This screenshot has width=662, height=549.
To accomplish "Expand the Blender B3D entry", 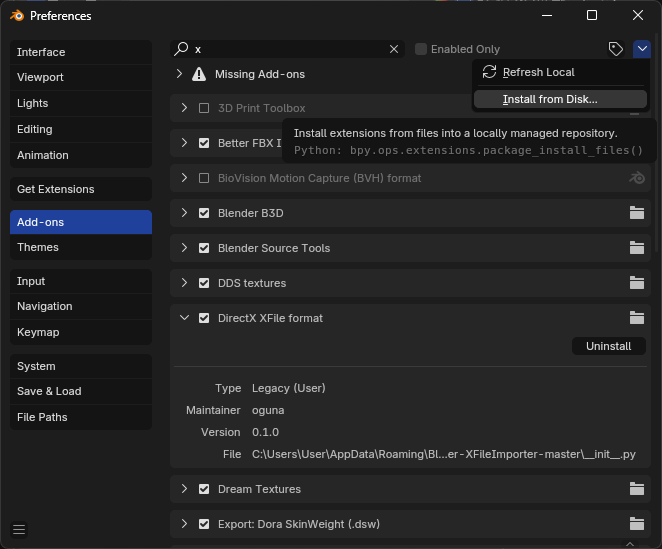I will [x=184, y=213].
